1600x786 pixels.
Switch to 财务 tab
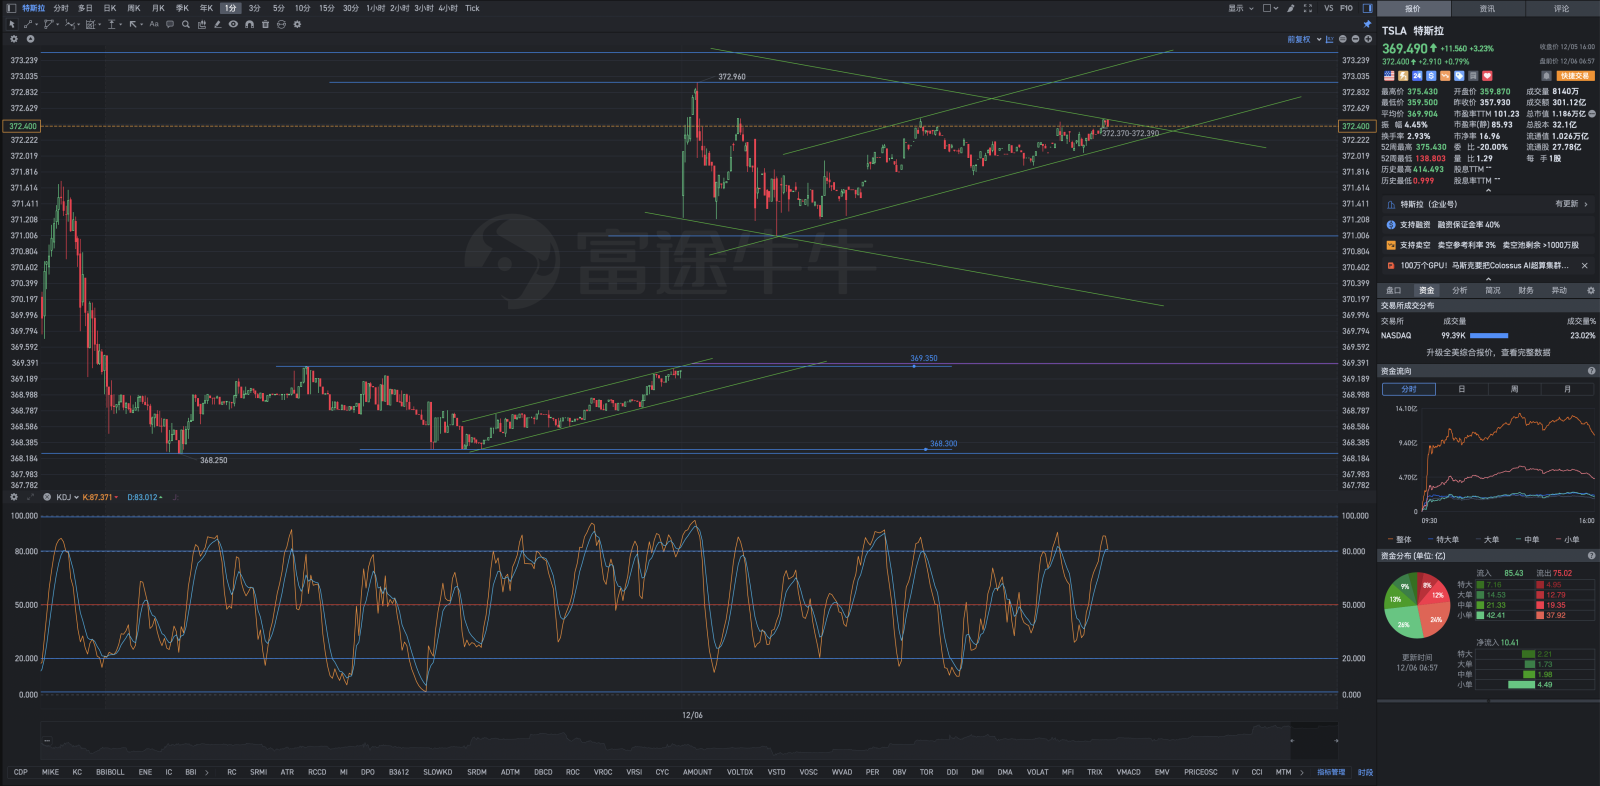[1525, 291]
